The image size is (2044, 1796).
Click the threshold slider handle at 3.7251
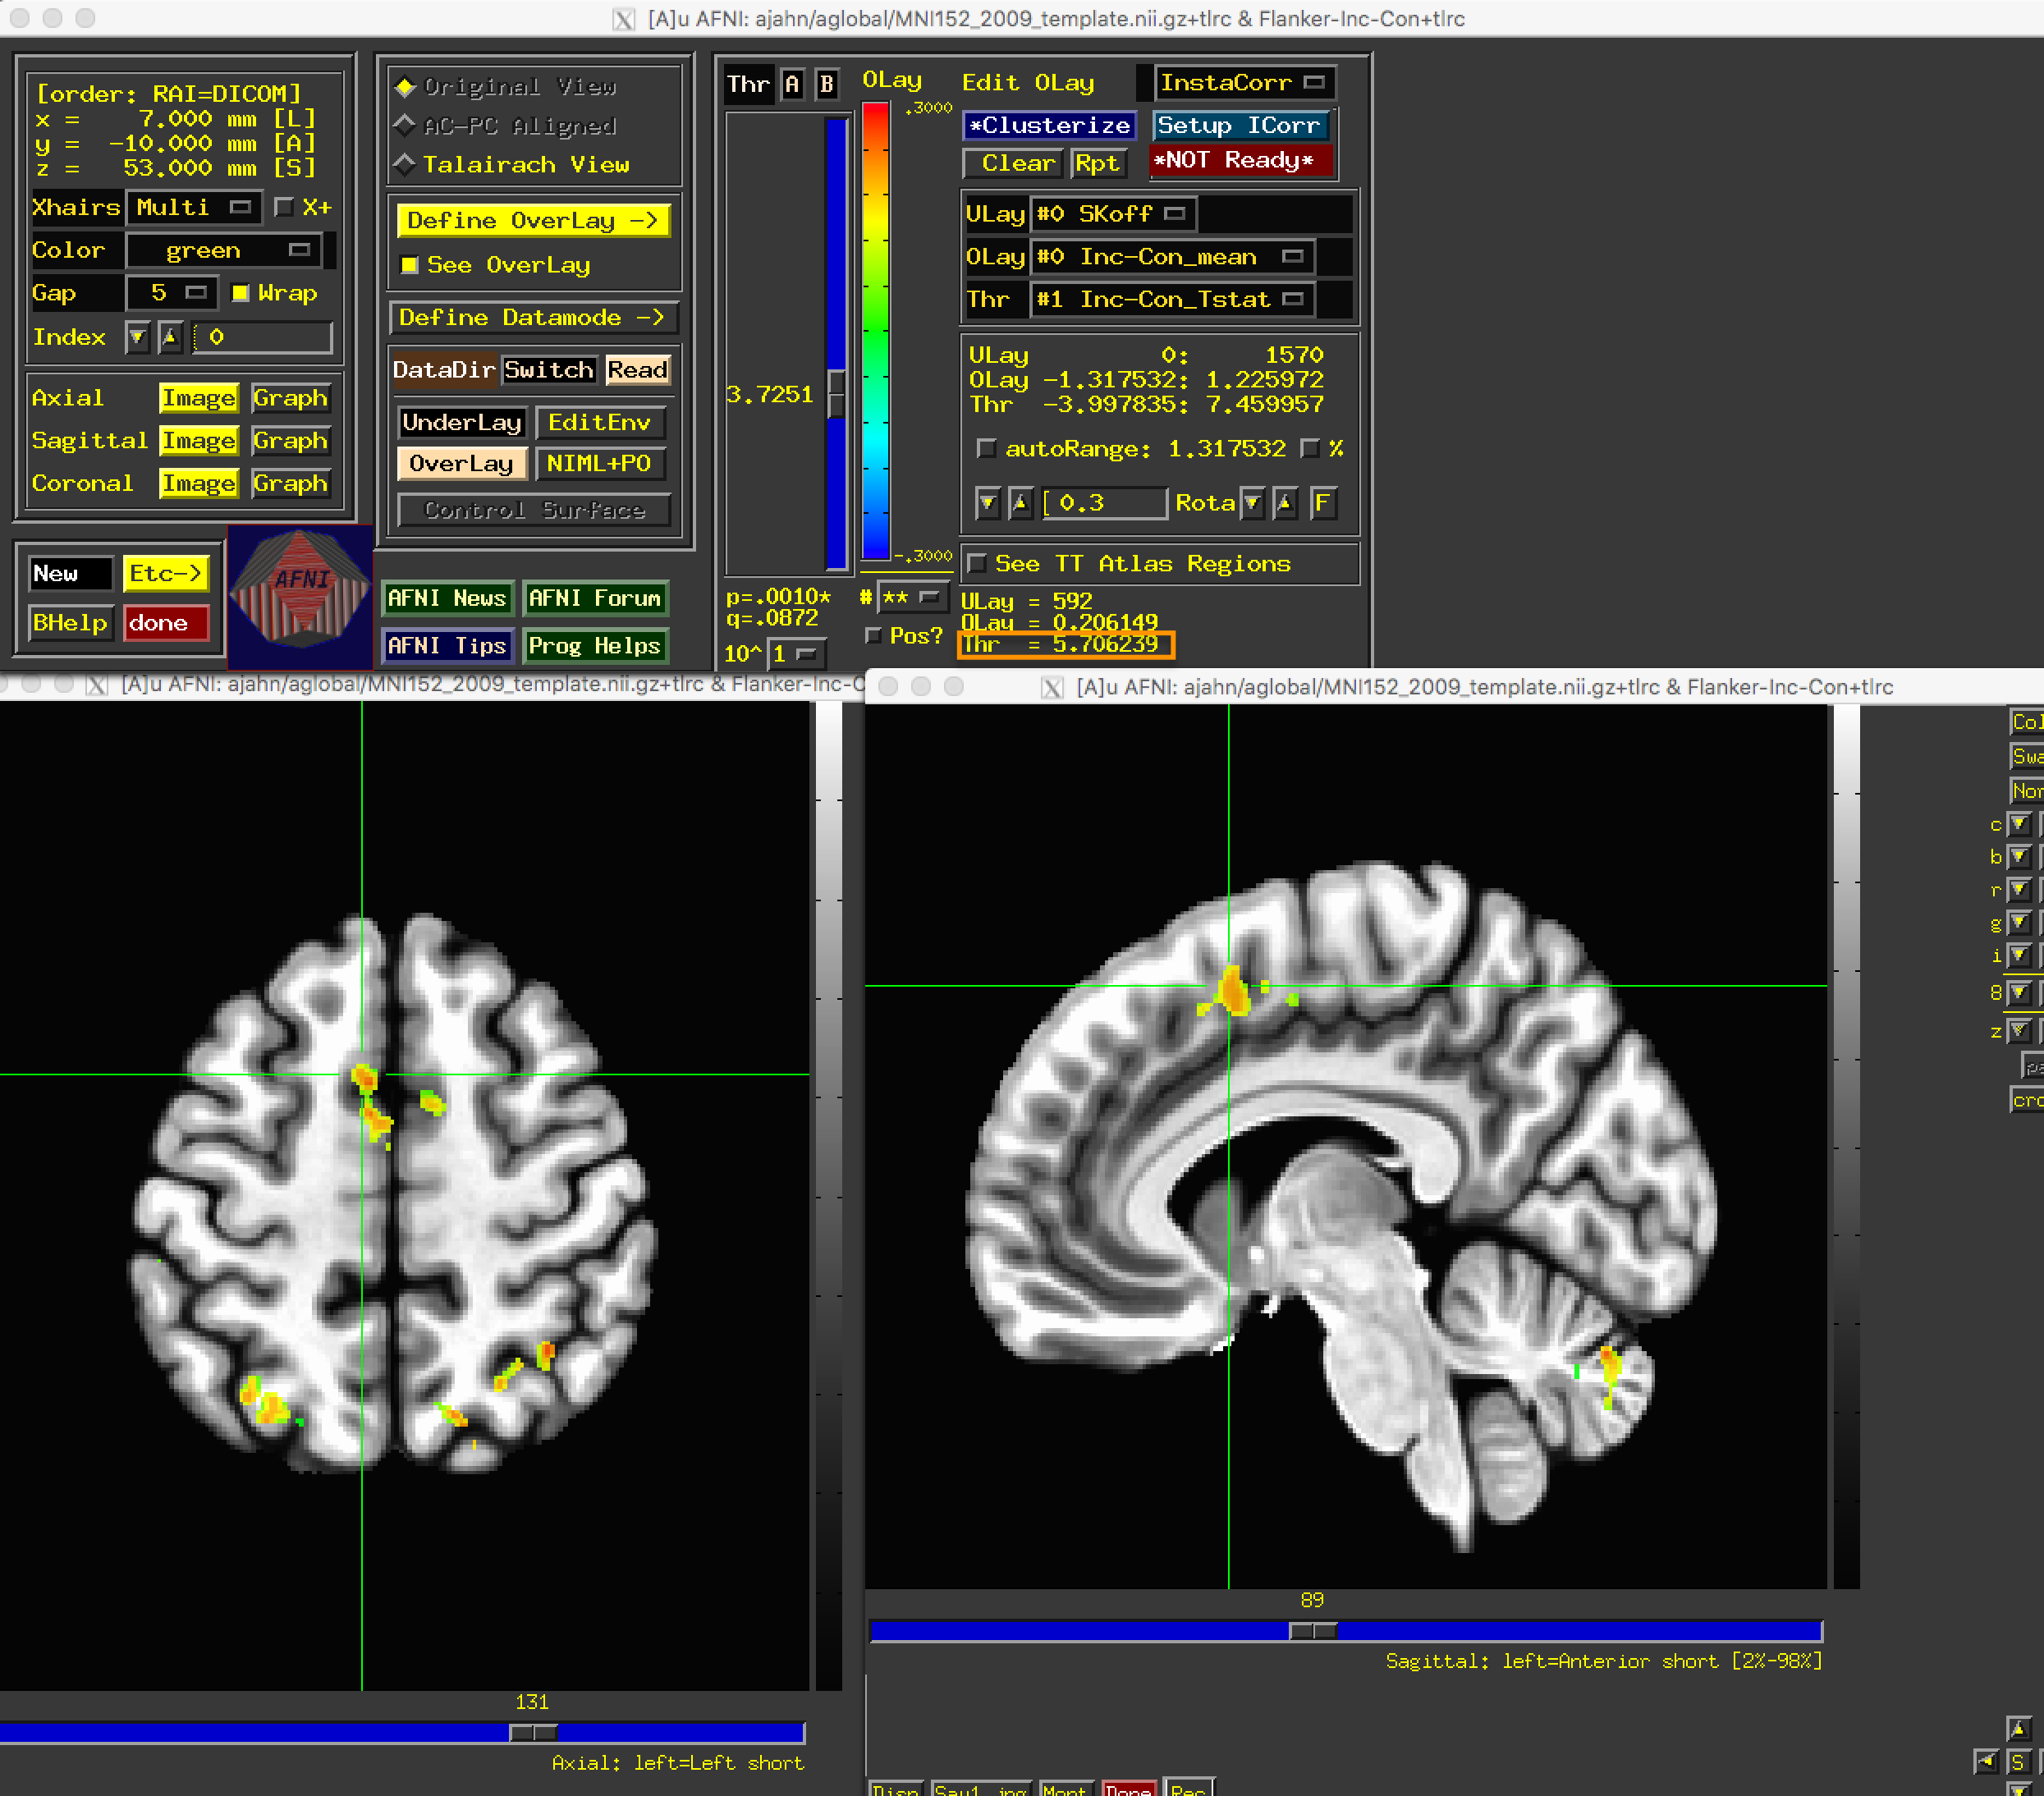click(x=837, y=394)
